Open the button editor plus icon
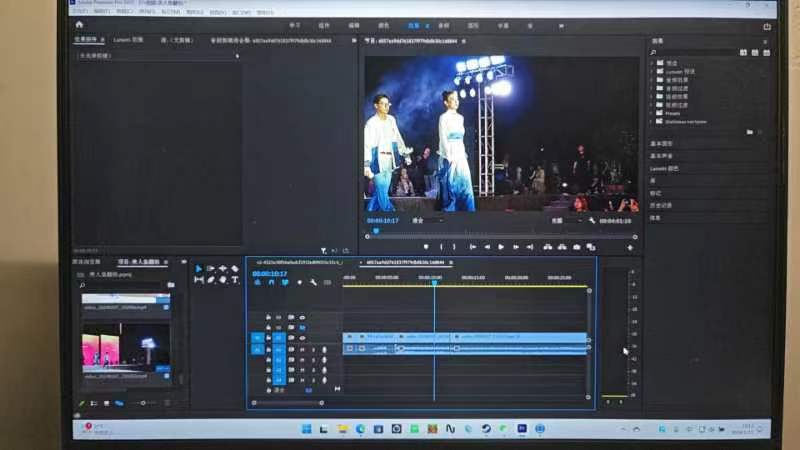 coord(630,247)
